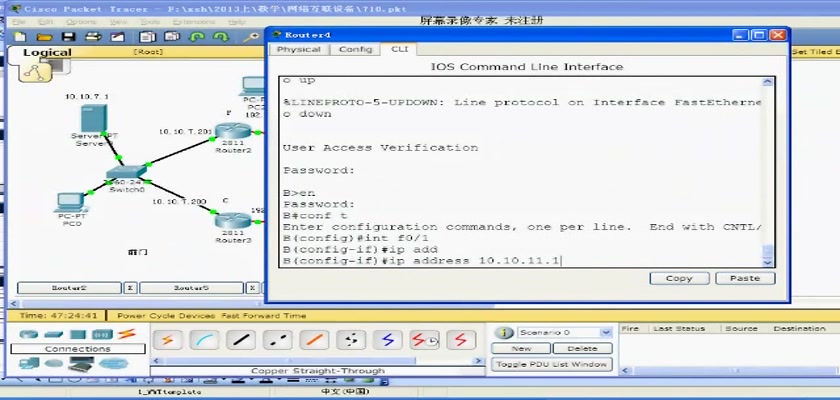This screenshot has width=840, height=400.
Task: Click the Delete scenario button
Action: 582,349
